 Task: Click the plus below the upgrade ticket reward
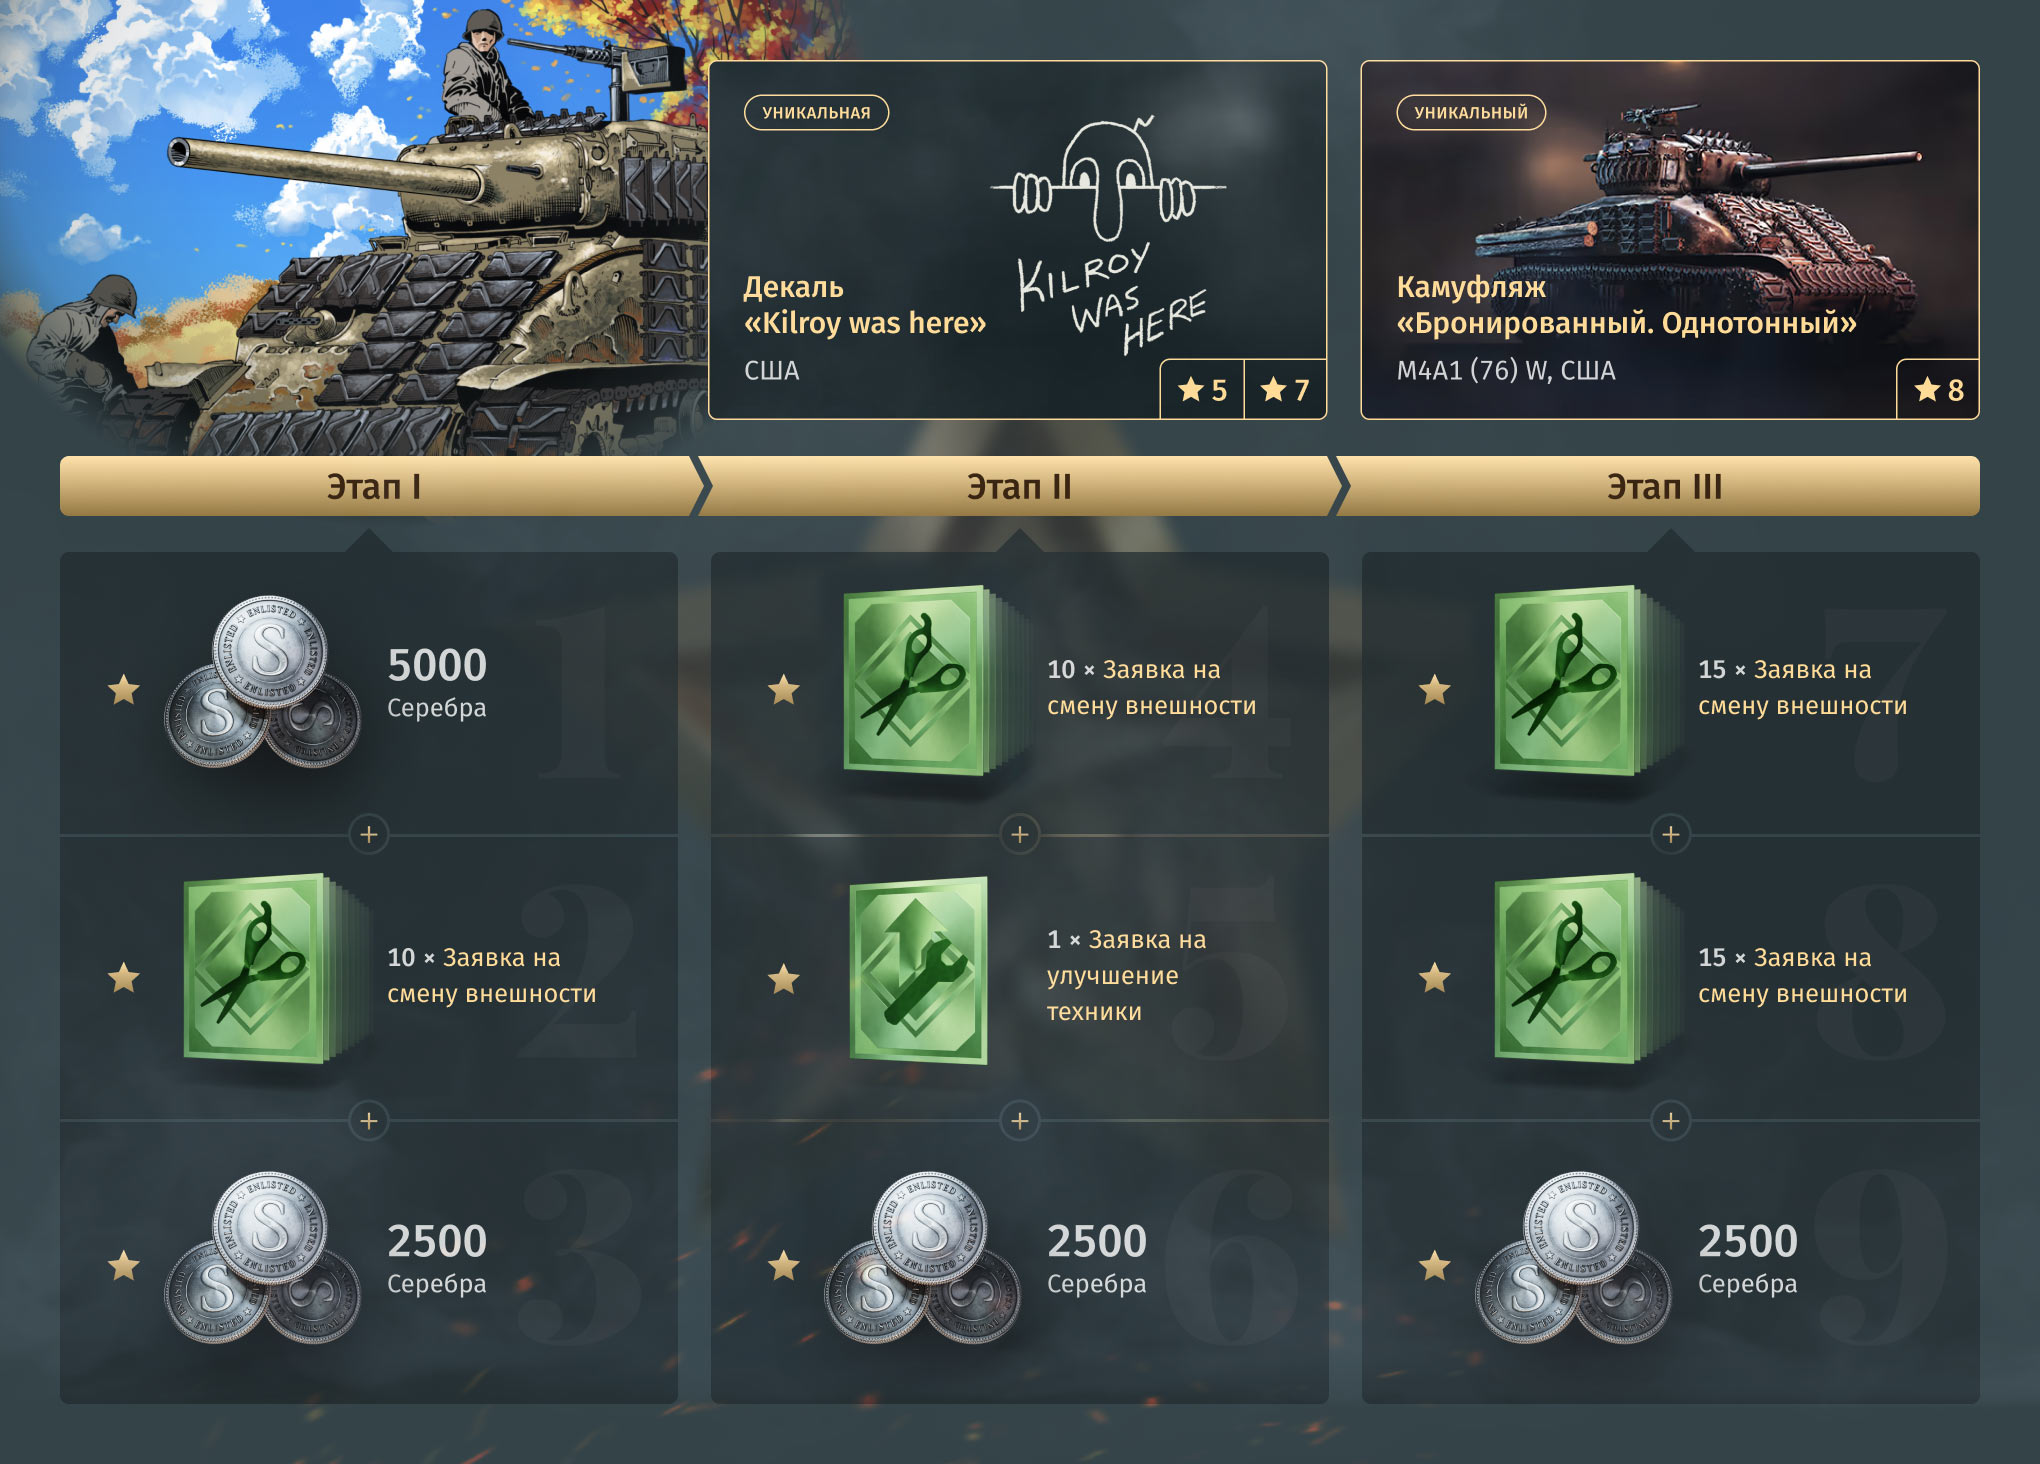[1020, 1121]
